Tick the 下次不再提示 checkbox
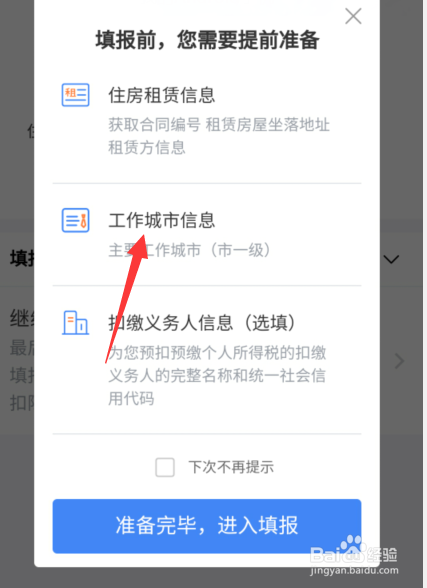 (x=165, y=467)
